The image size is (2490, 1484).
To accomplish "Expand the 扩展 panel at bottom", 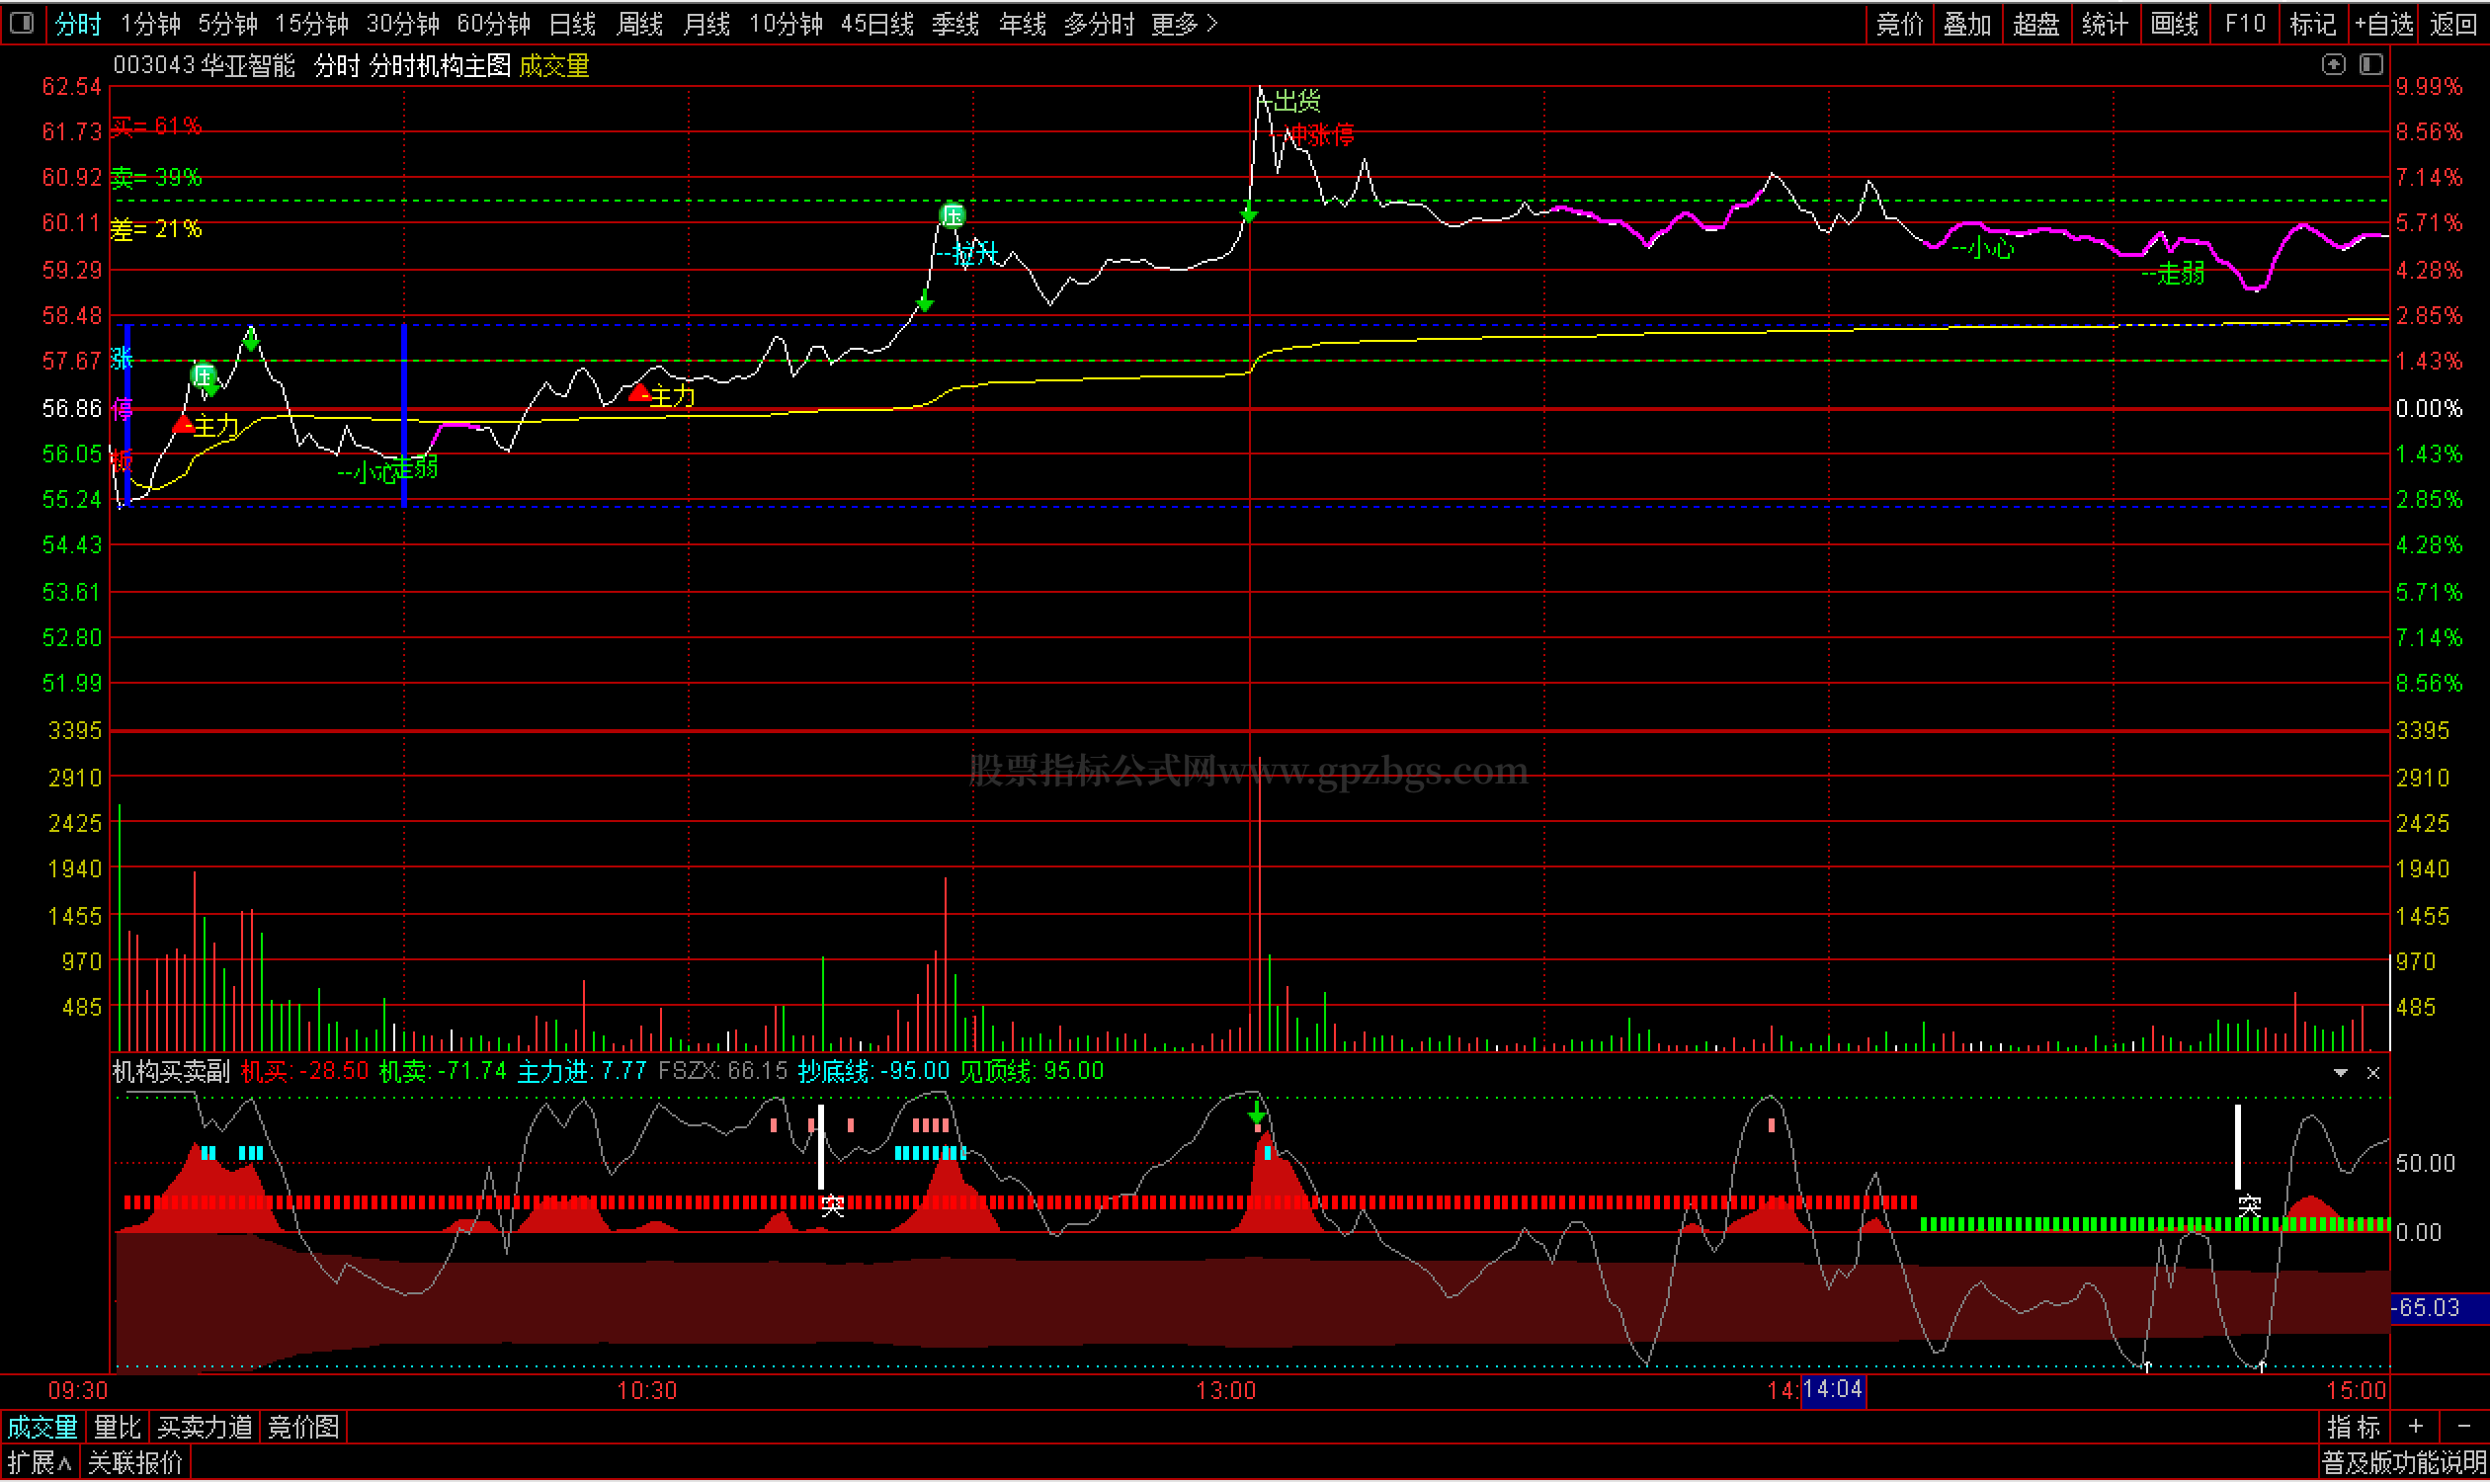I will pos(39,1463).
